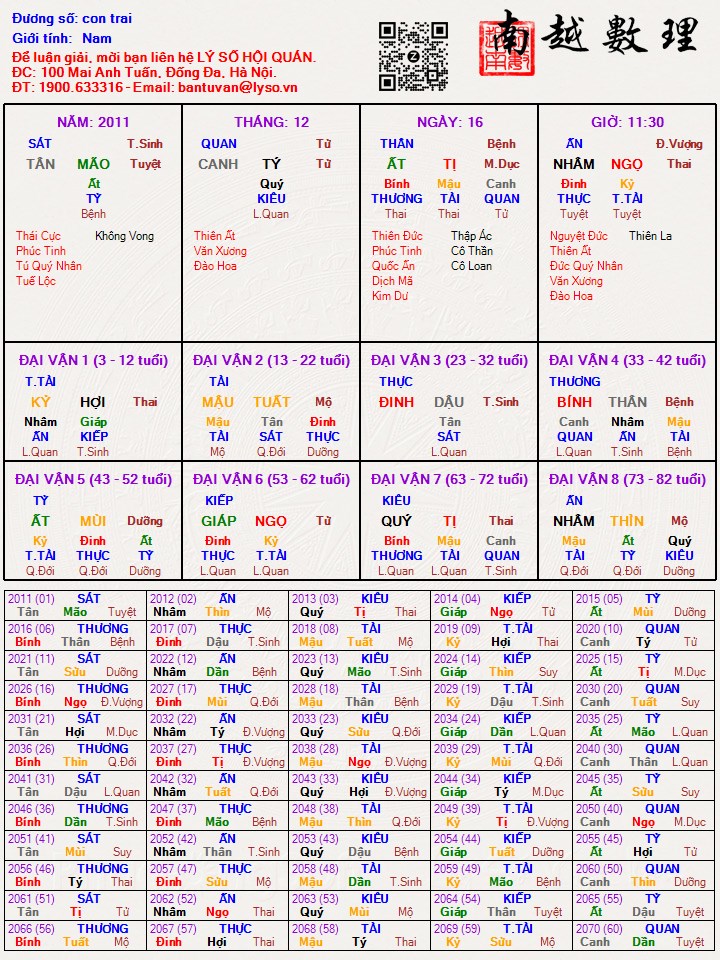Select the year cell '2027 (17)'
Viewport: 720px width, 960px height.
coord(217,696)
